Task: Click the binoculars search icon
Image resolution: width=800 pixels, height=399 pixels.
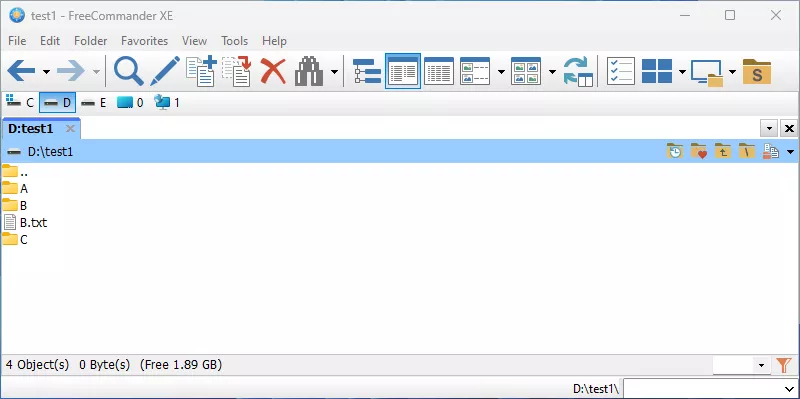Action: [309, 71]
